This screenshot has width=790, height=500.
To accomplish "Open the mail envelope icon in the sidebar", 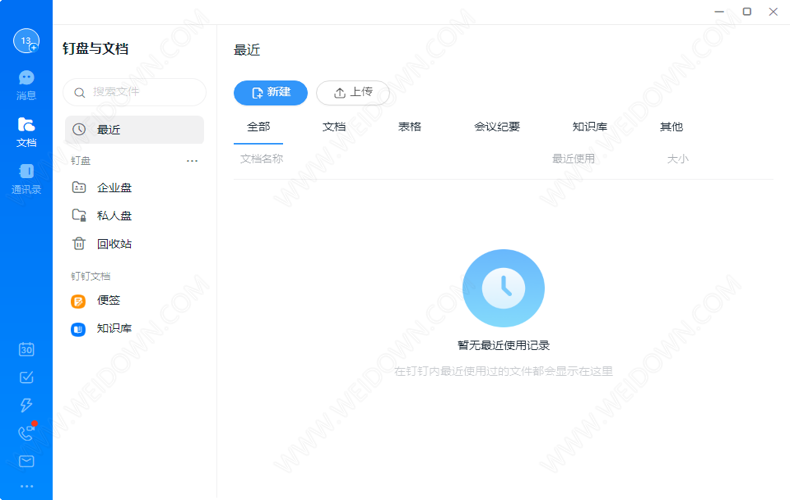I will 26,461.
